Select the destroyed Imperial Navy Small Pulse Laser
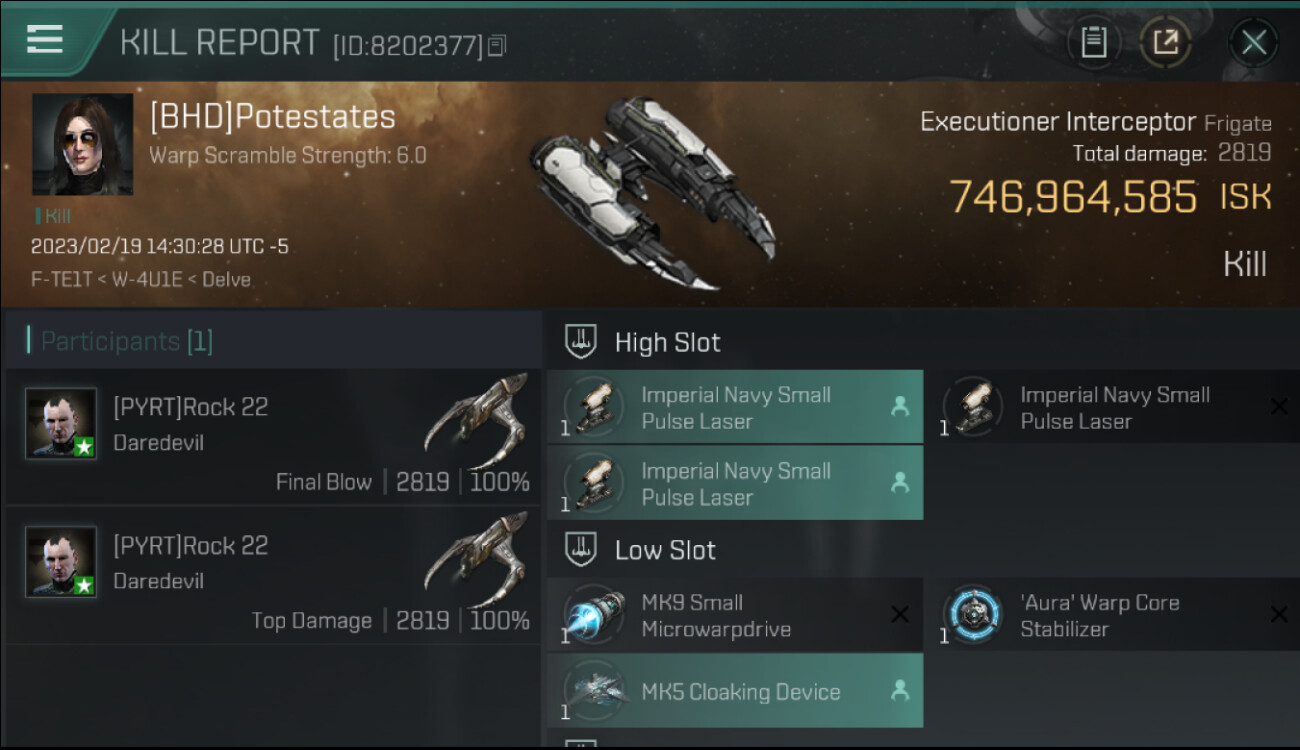The width and height of the screenshot is (1300, 750). coord(1114,407)
